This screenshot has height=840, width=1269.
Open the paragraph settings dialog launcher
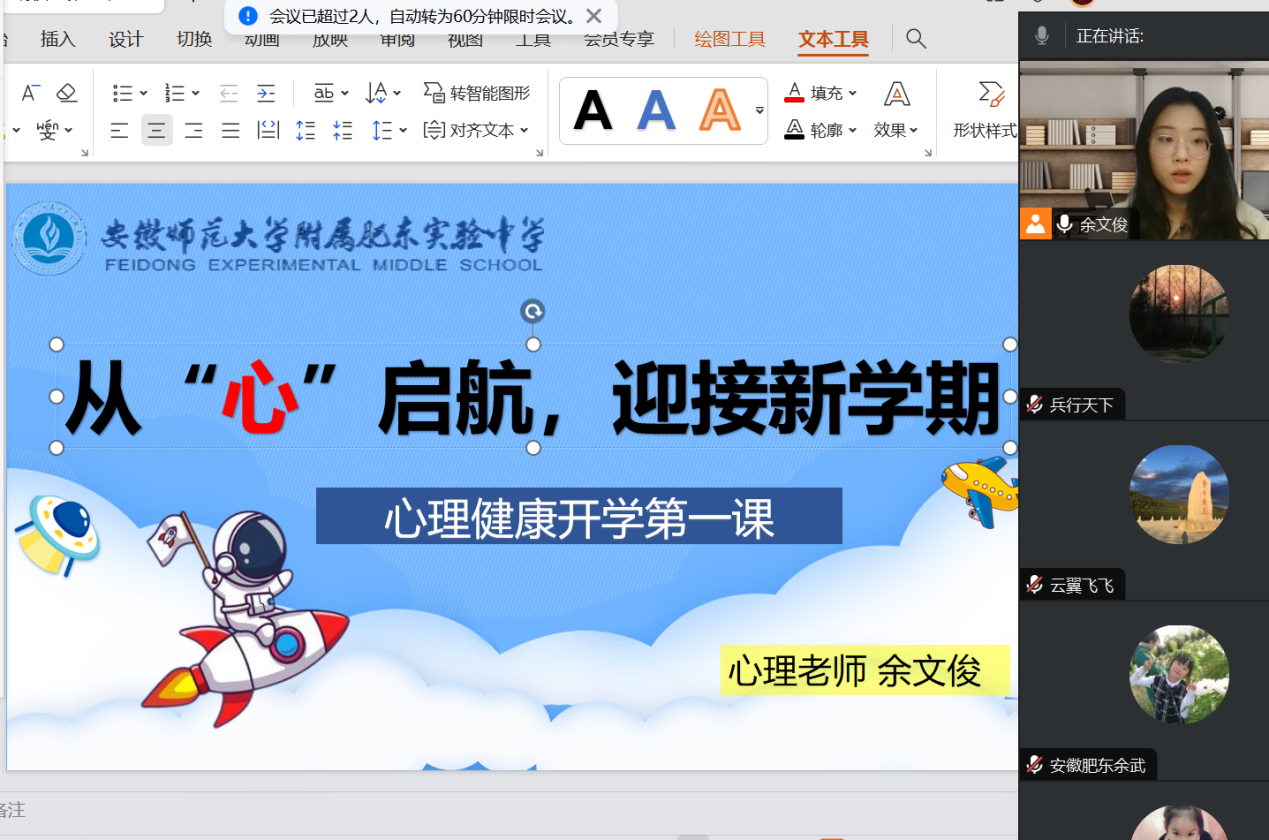pyautogui.click(x=540, y=153)
